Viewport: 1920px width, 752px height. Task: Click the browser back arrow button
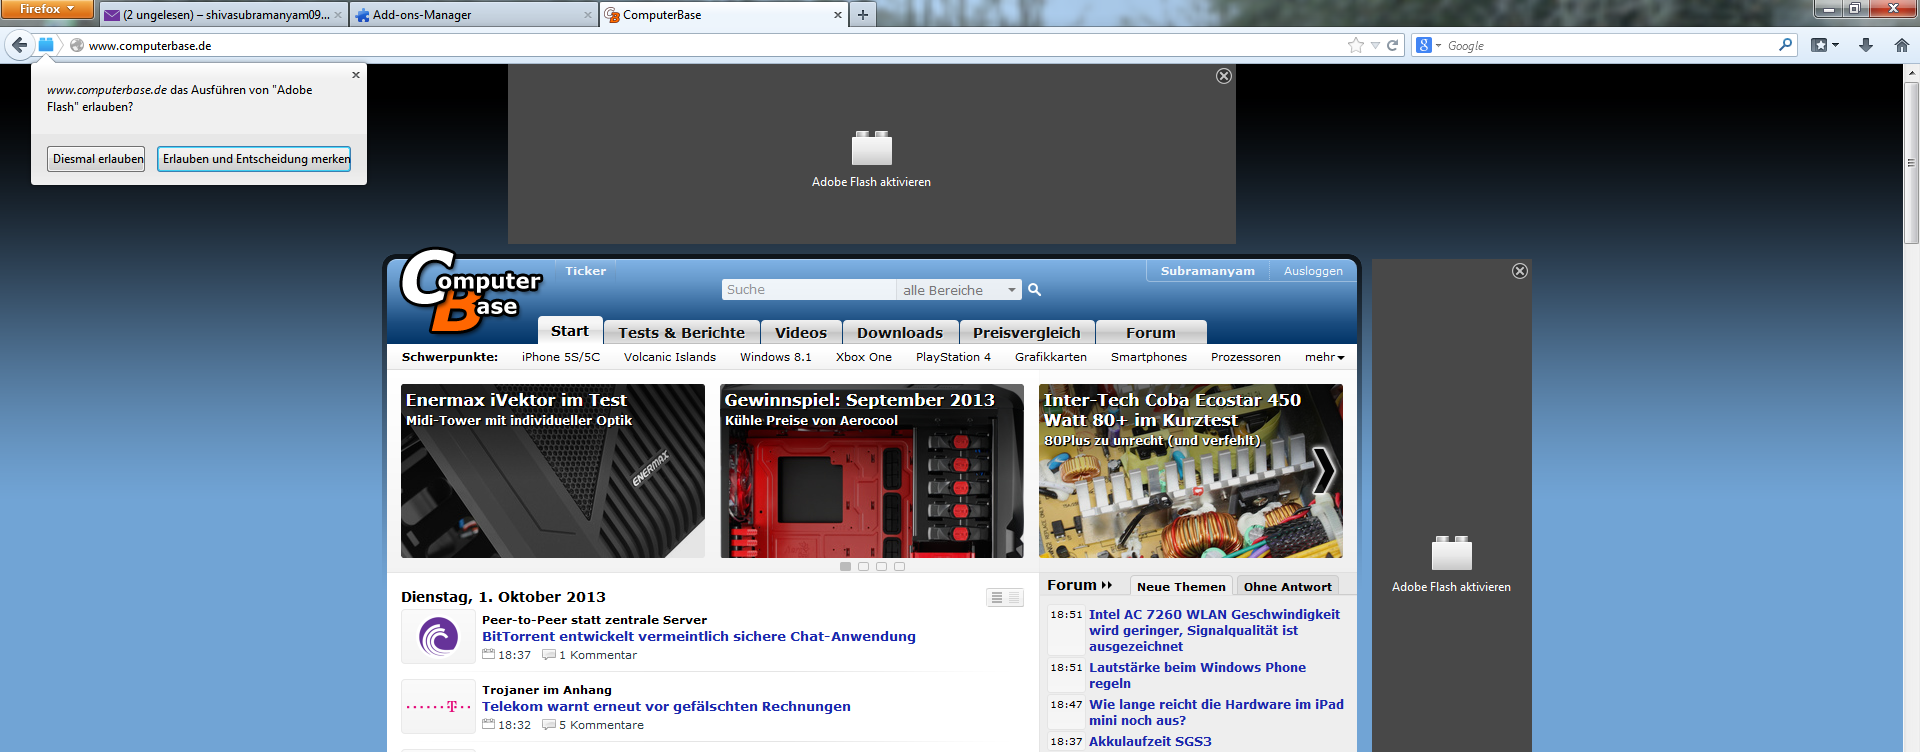coord(19,45)
